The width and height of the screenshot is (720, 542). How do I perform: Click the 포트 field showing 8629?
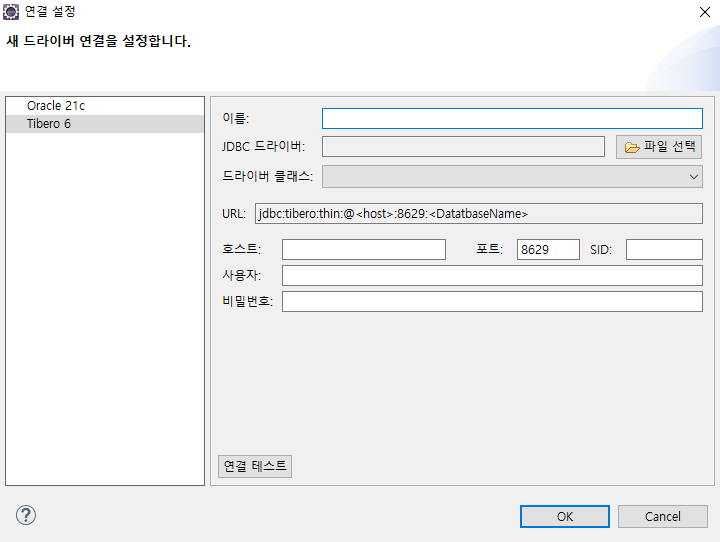coord(548,249)
